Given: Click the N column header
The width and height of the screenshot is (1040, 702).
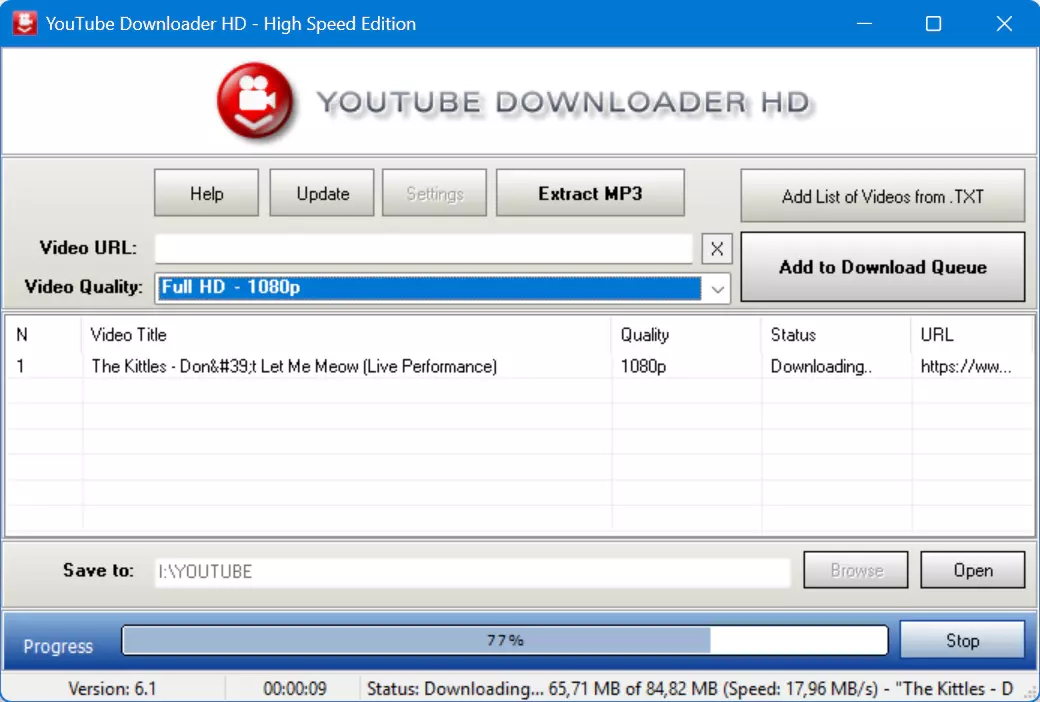Looking at the screenshot, I should coord(23,334).
